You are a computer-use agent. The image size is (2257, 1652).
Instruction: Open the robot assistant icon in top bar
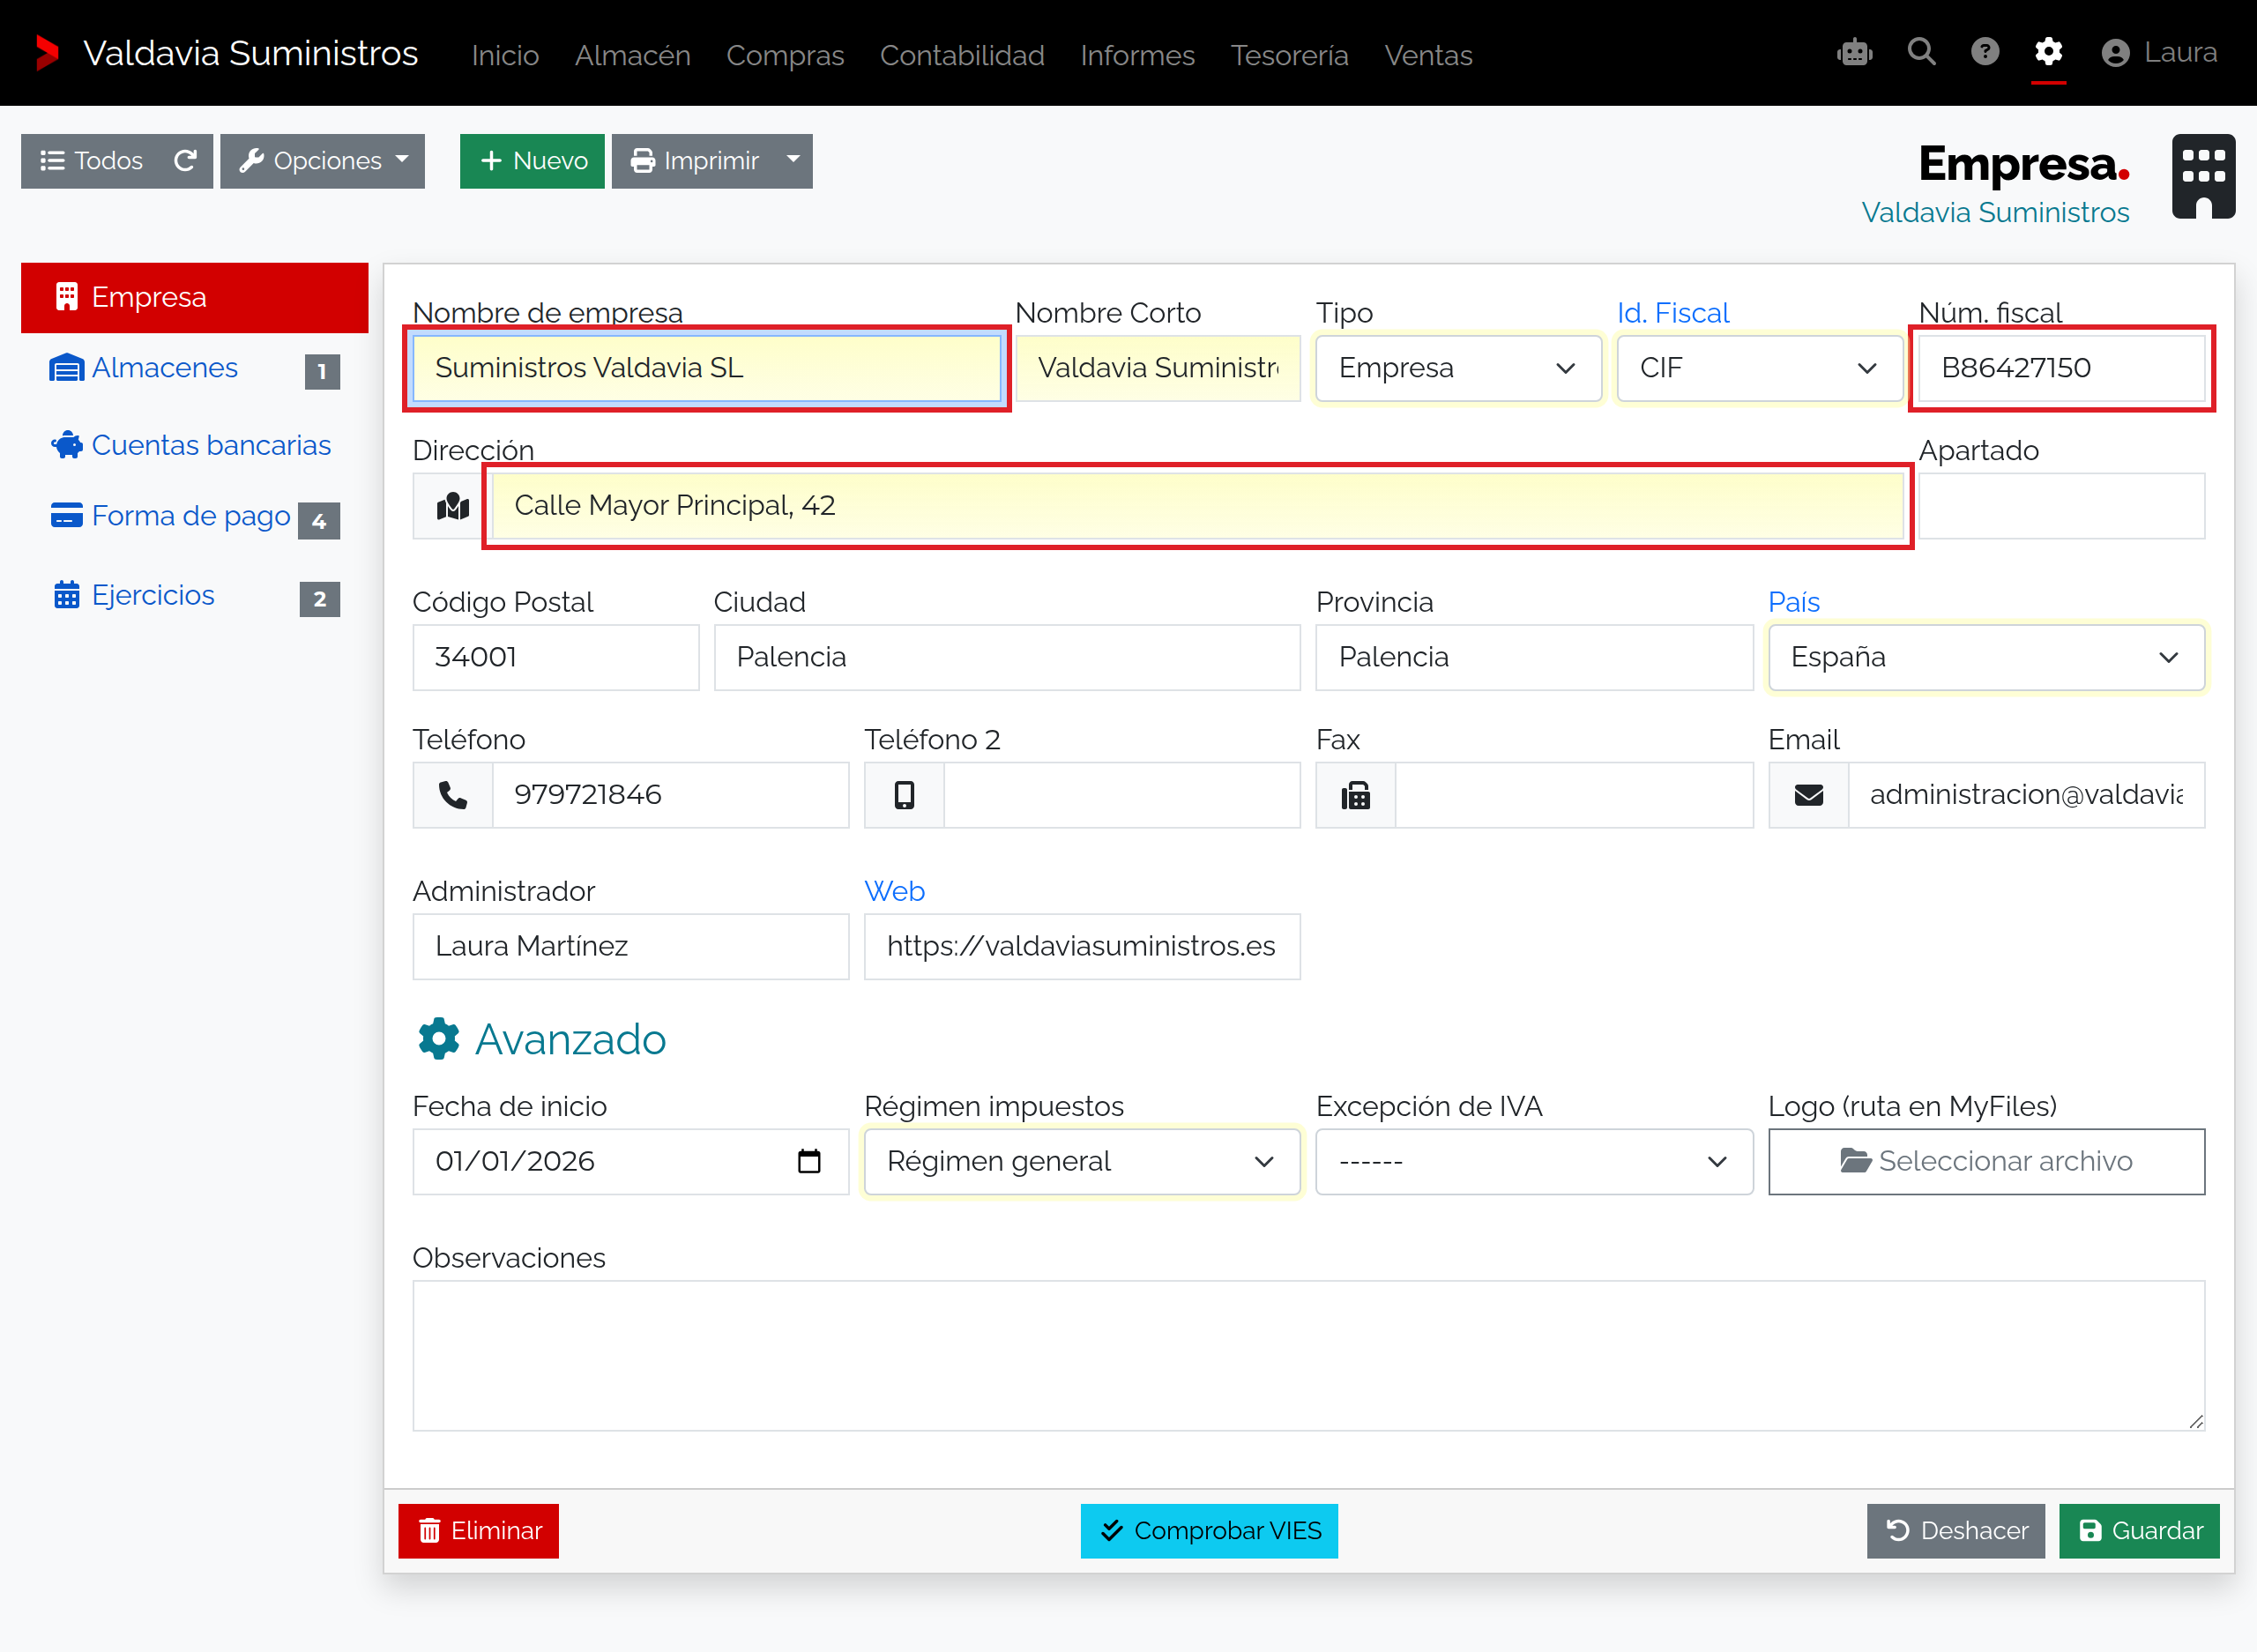click(1854, 53)
